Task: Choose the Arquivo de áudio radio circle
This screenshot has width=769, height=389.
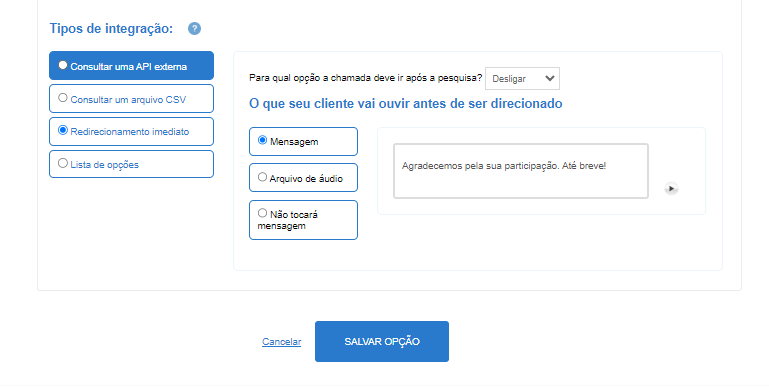Action: (x=262, y=177)
